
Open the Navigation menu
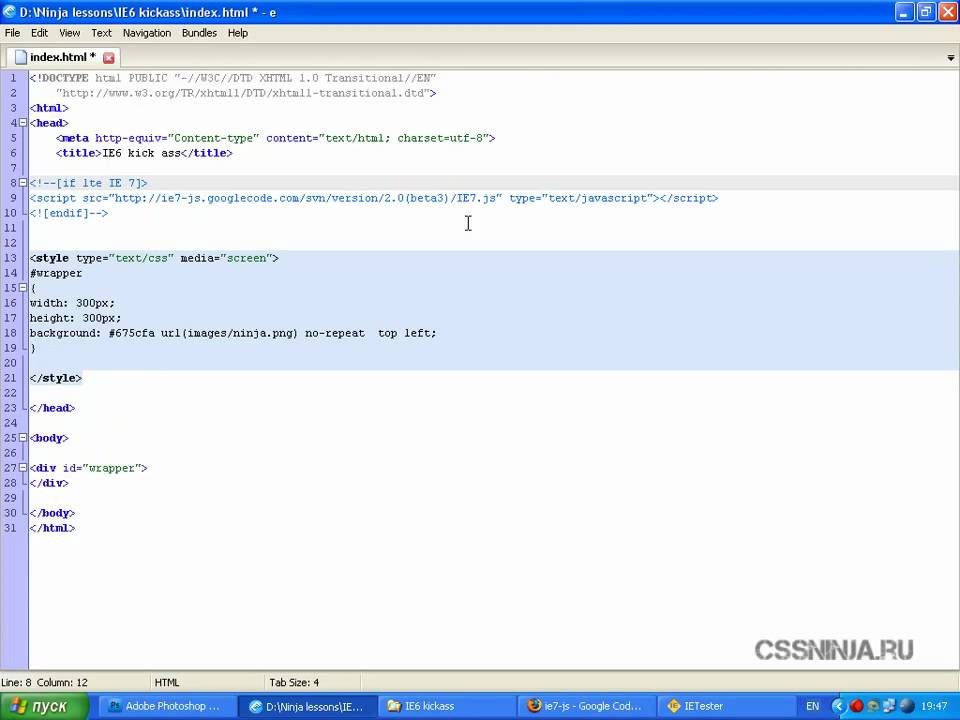tap(147, 33)
